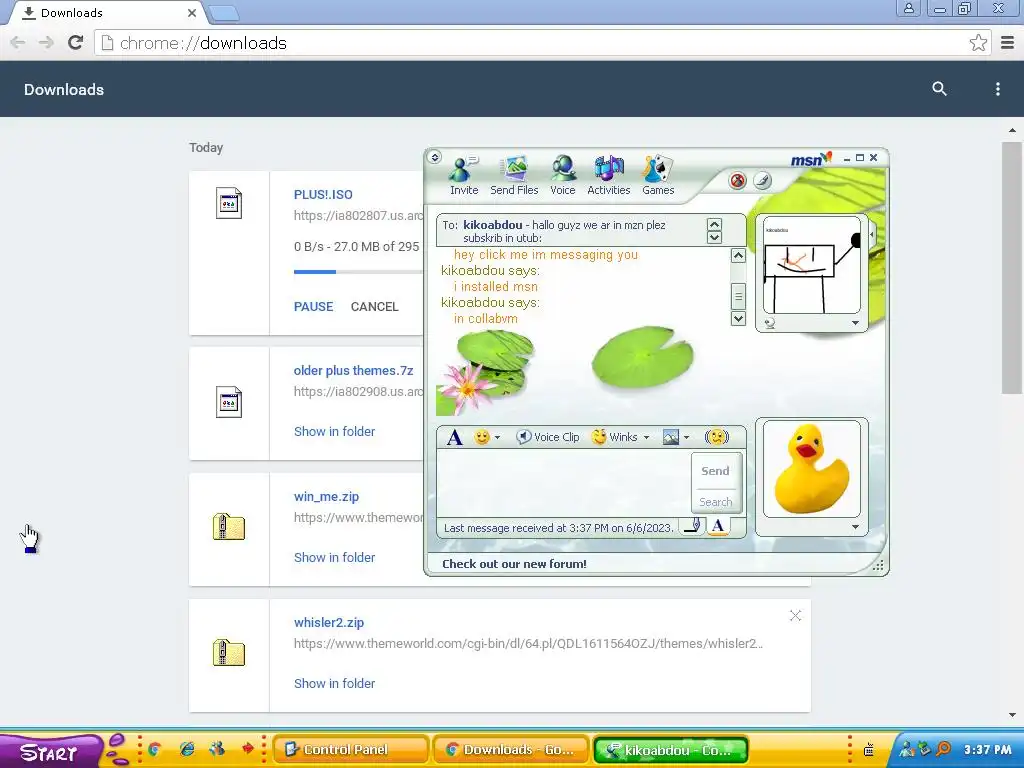Click chat history scrollbar up arrow
The width and height of the screenshot is (1024, 768).
coord(738,255)
